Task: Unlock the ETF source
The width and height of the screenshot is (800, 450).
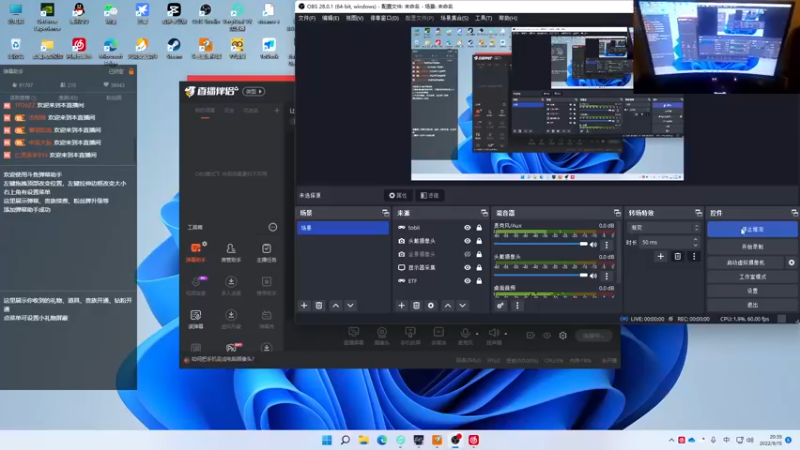Action: click(479, 281)
